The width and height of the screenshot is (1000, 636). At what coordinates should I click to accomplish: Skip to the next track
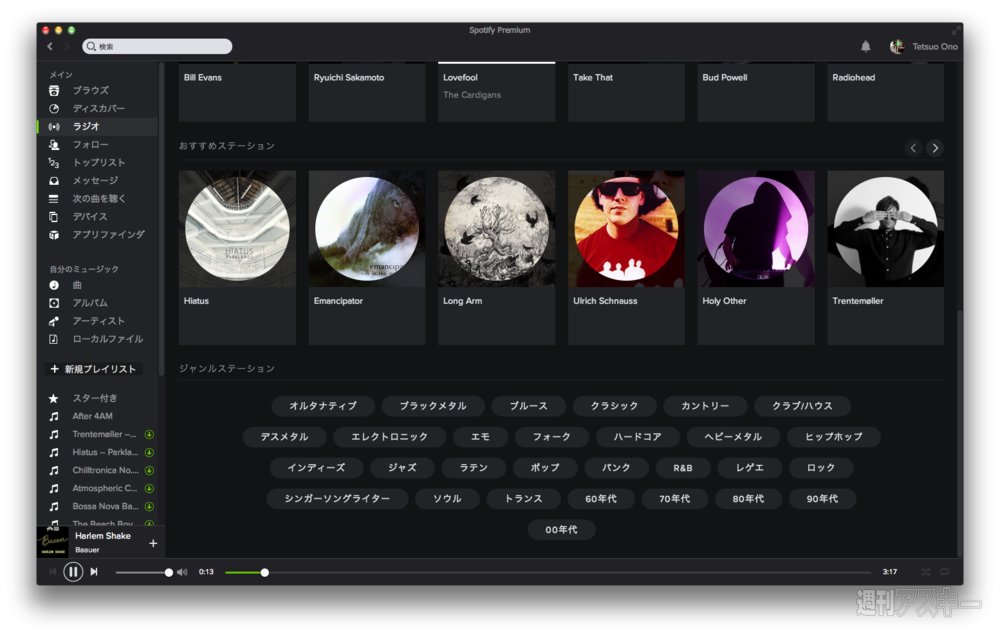coord(94,572)
